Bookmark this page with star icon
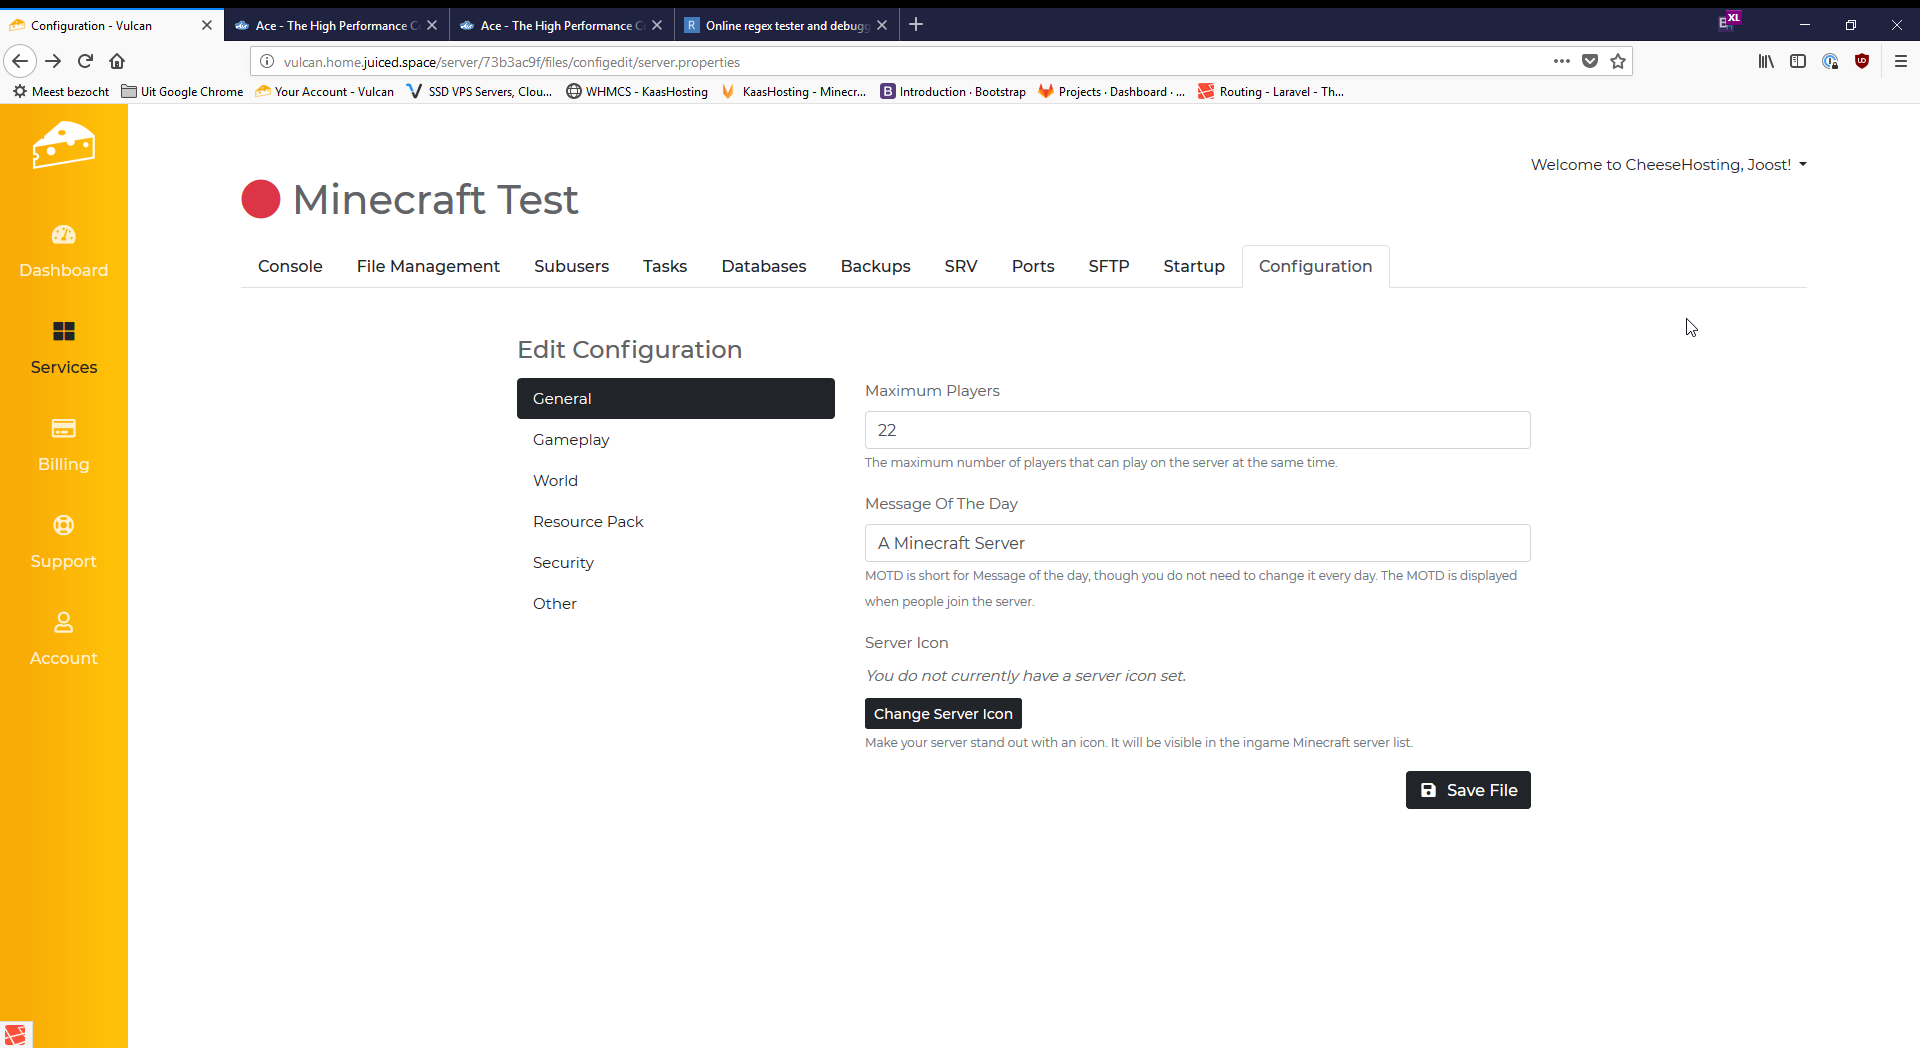This screenshot has width=1920, height=1048. tap(1618, 62)
